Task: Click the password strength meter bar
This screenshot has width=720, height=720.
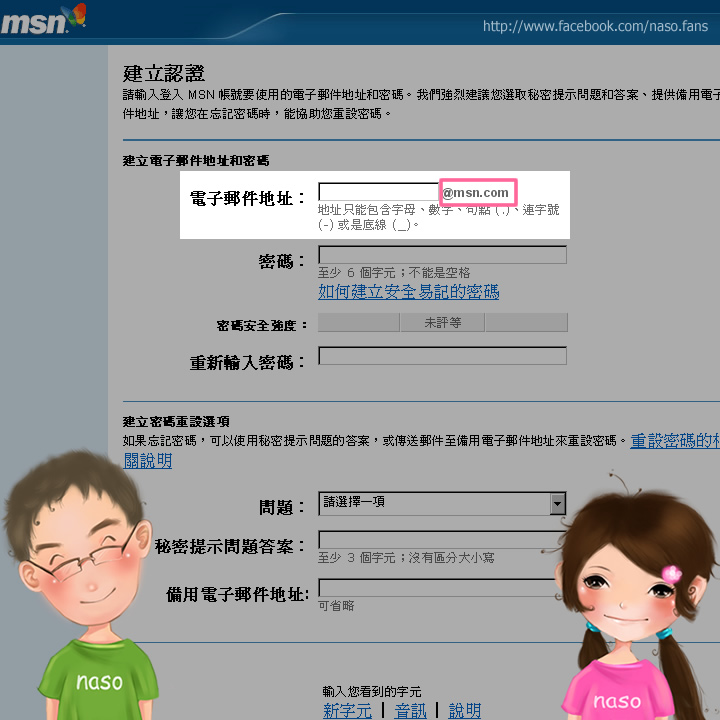Action: coord(443,322)
